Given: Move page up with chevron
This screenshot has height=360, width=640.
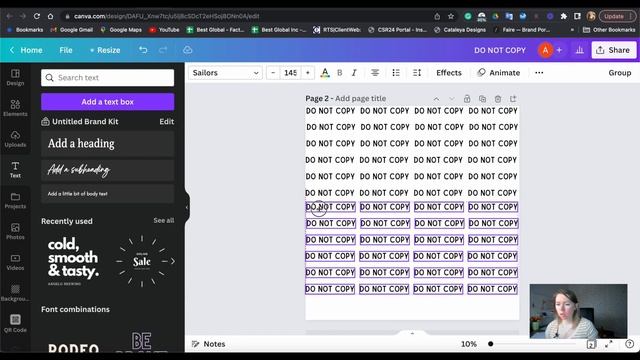Looking at the screenshot, I should click(x=436, y=99).
